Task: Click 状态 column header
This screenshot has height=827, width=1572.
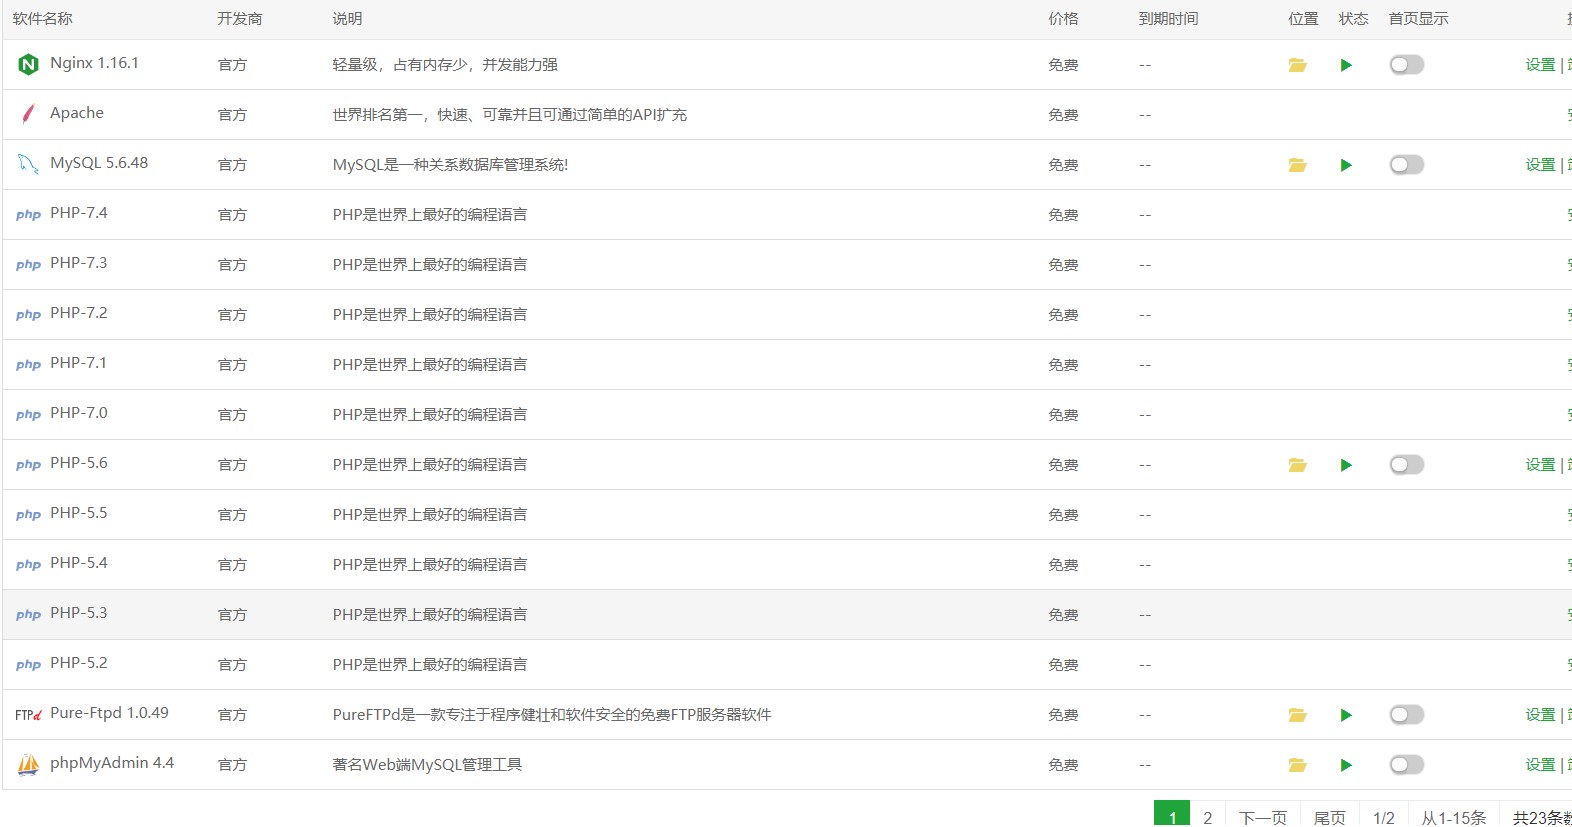Action: click(1353, 19)
